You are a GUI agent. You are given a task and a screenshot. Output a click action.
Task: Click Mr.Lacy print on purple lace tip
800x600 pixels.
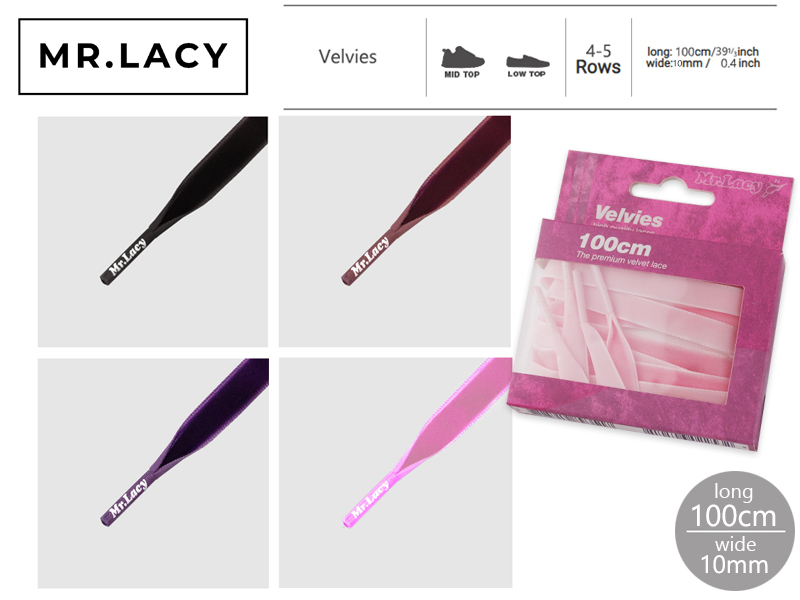(128, 498)
